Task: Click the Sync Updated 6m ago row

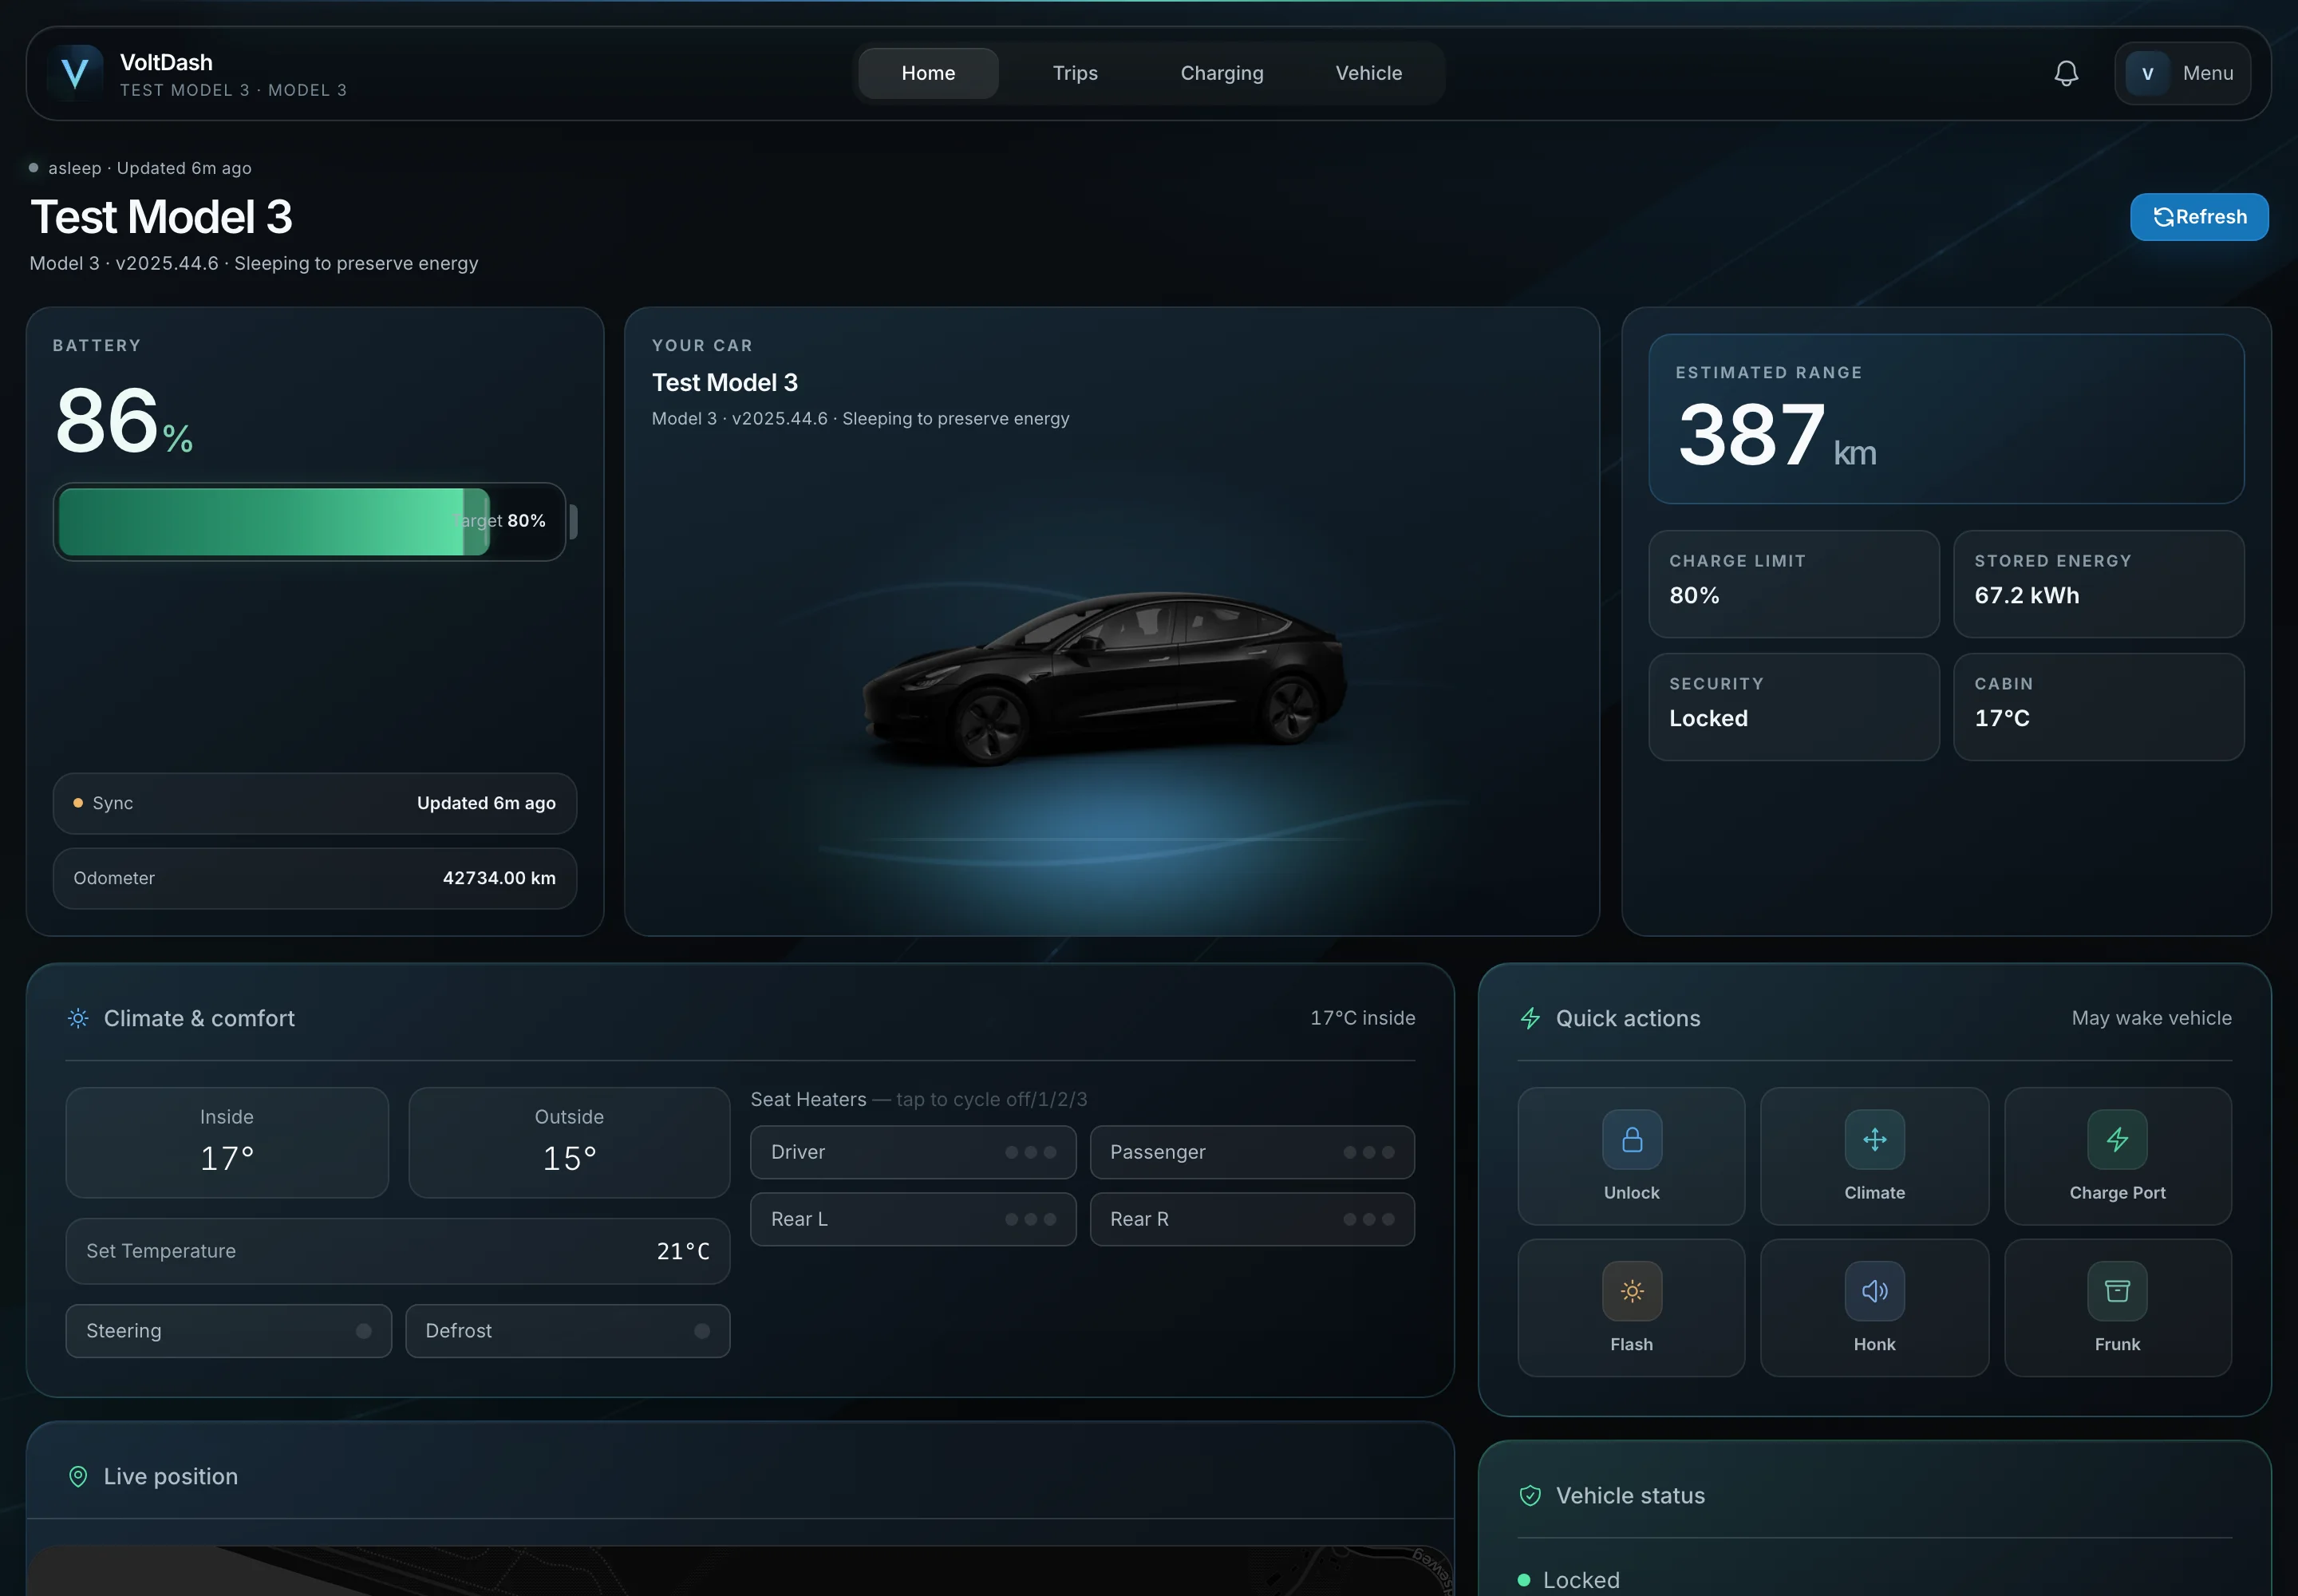Action: coord(315,803)
